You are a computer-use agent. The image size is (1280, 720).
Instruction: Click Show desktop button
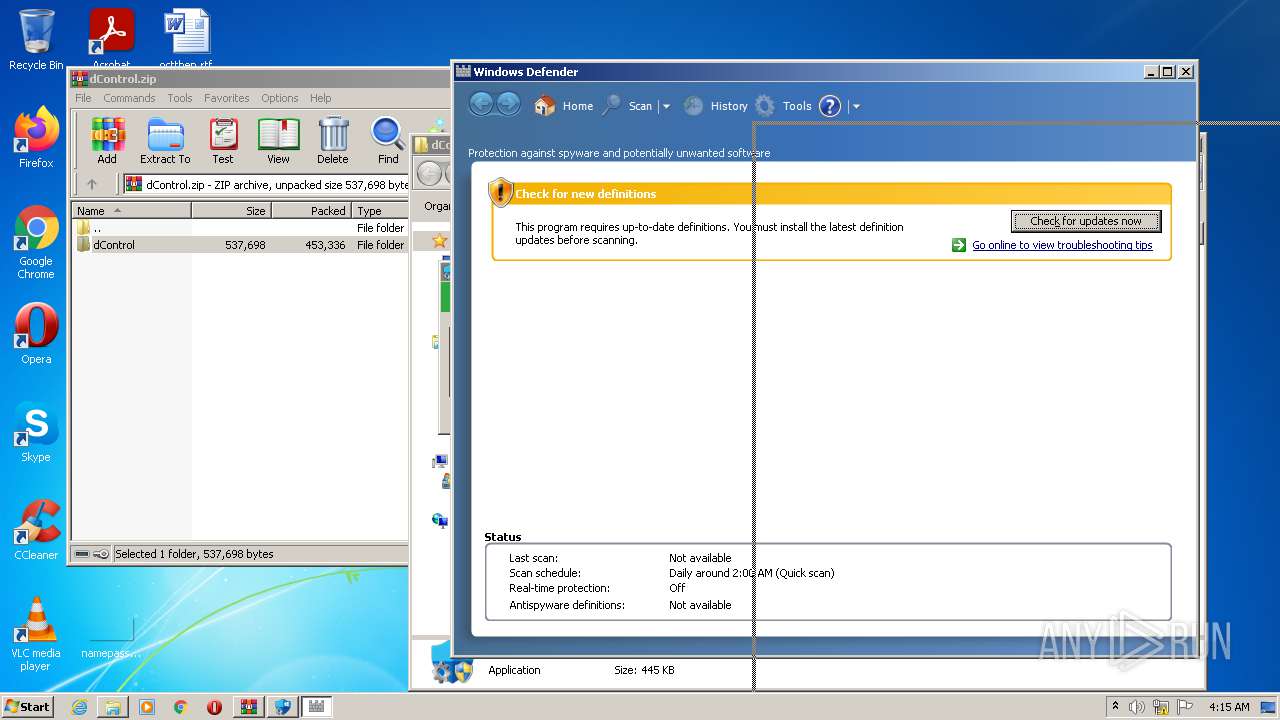pyautogui.click(x=1270, y=707)
